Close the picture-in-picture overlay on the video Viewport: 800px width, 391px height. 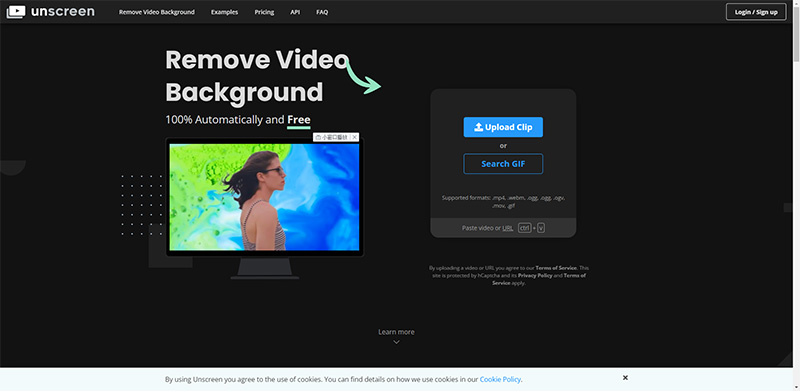pos(355,137)
